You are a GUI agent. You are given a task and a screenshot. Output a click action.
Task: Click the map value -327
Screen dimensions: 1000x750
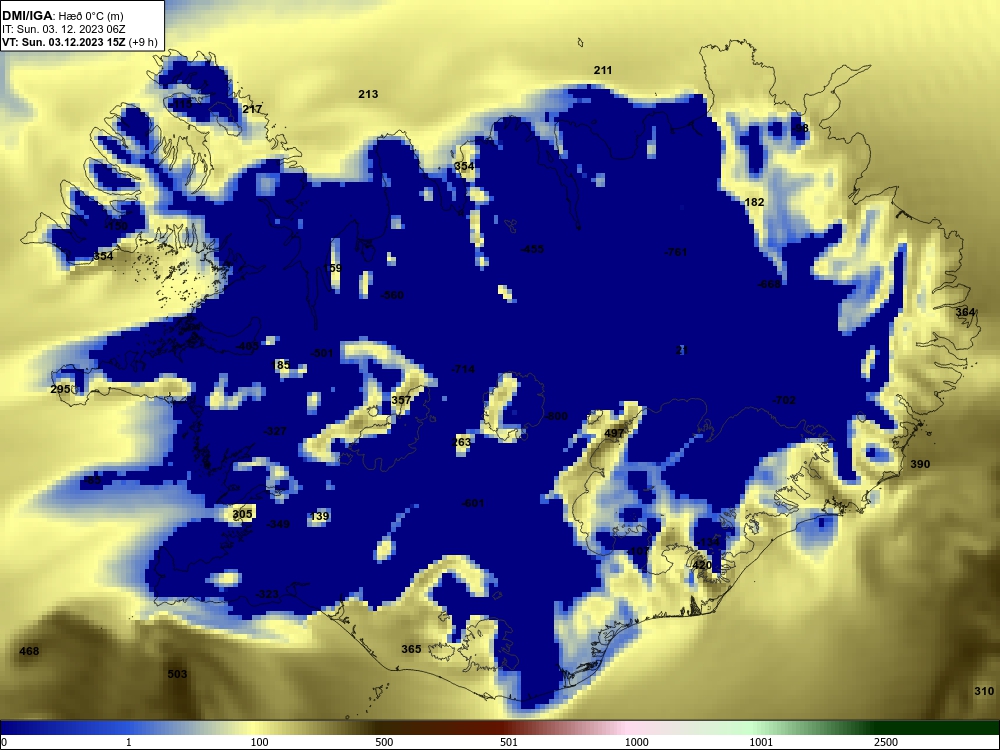[x=275, y=431]
